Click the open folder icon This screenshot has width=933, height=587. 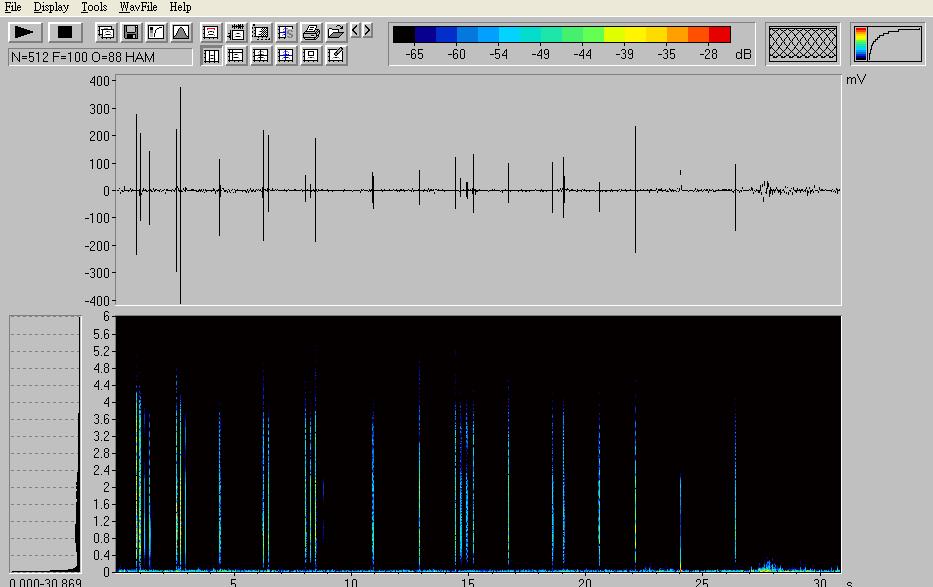336,33
